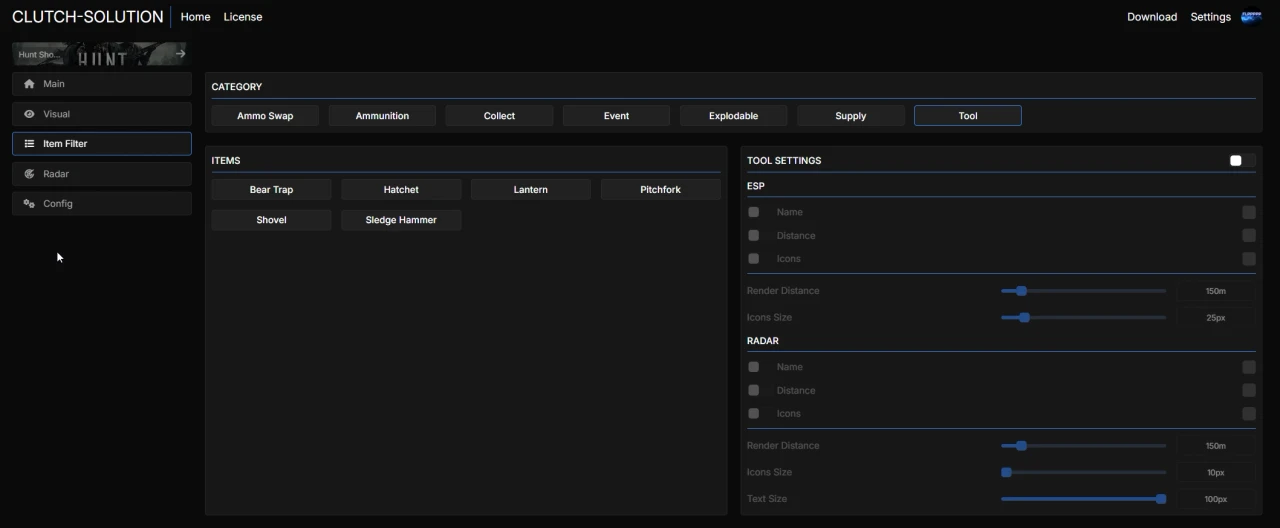Open the Config gears section

click(x=101, y=204)
